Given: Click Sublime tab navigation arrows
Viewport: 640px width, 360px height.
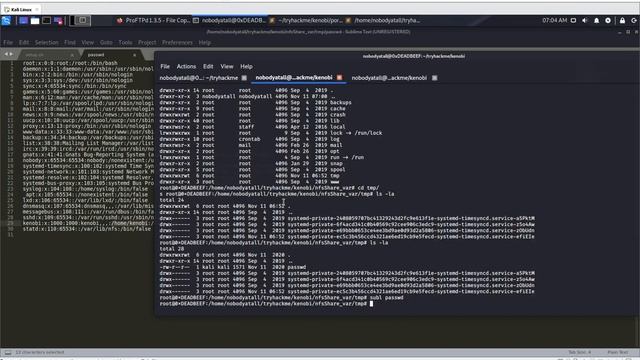Looking at the screenshot, I should pyautogui.click(x=9, y=54).
